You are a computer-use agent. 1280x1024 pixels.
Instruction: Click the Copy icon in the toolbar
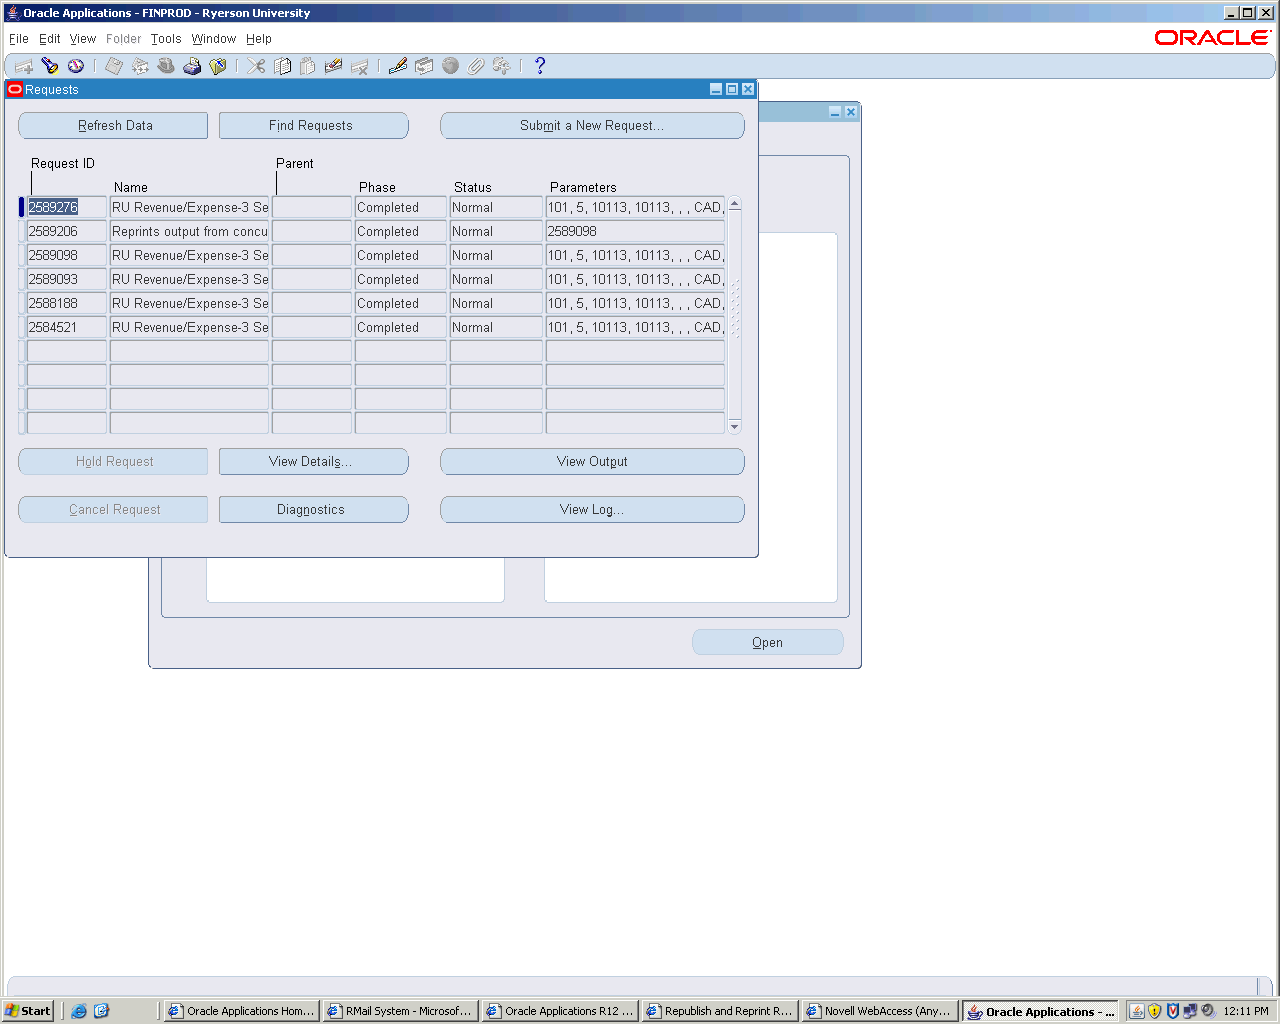[283, 66]
